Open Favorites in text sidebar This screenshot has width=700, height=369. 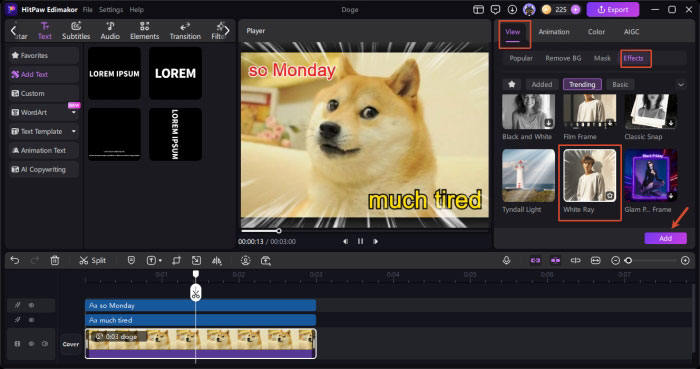pyautogui.click(x=44, y=55)
